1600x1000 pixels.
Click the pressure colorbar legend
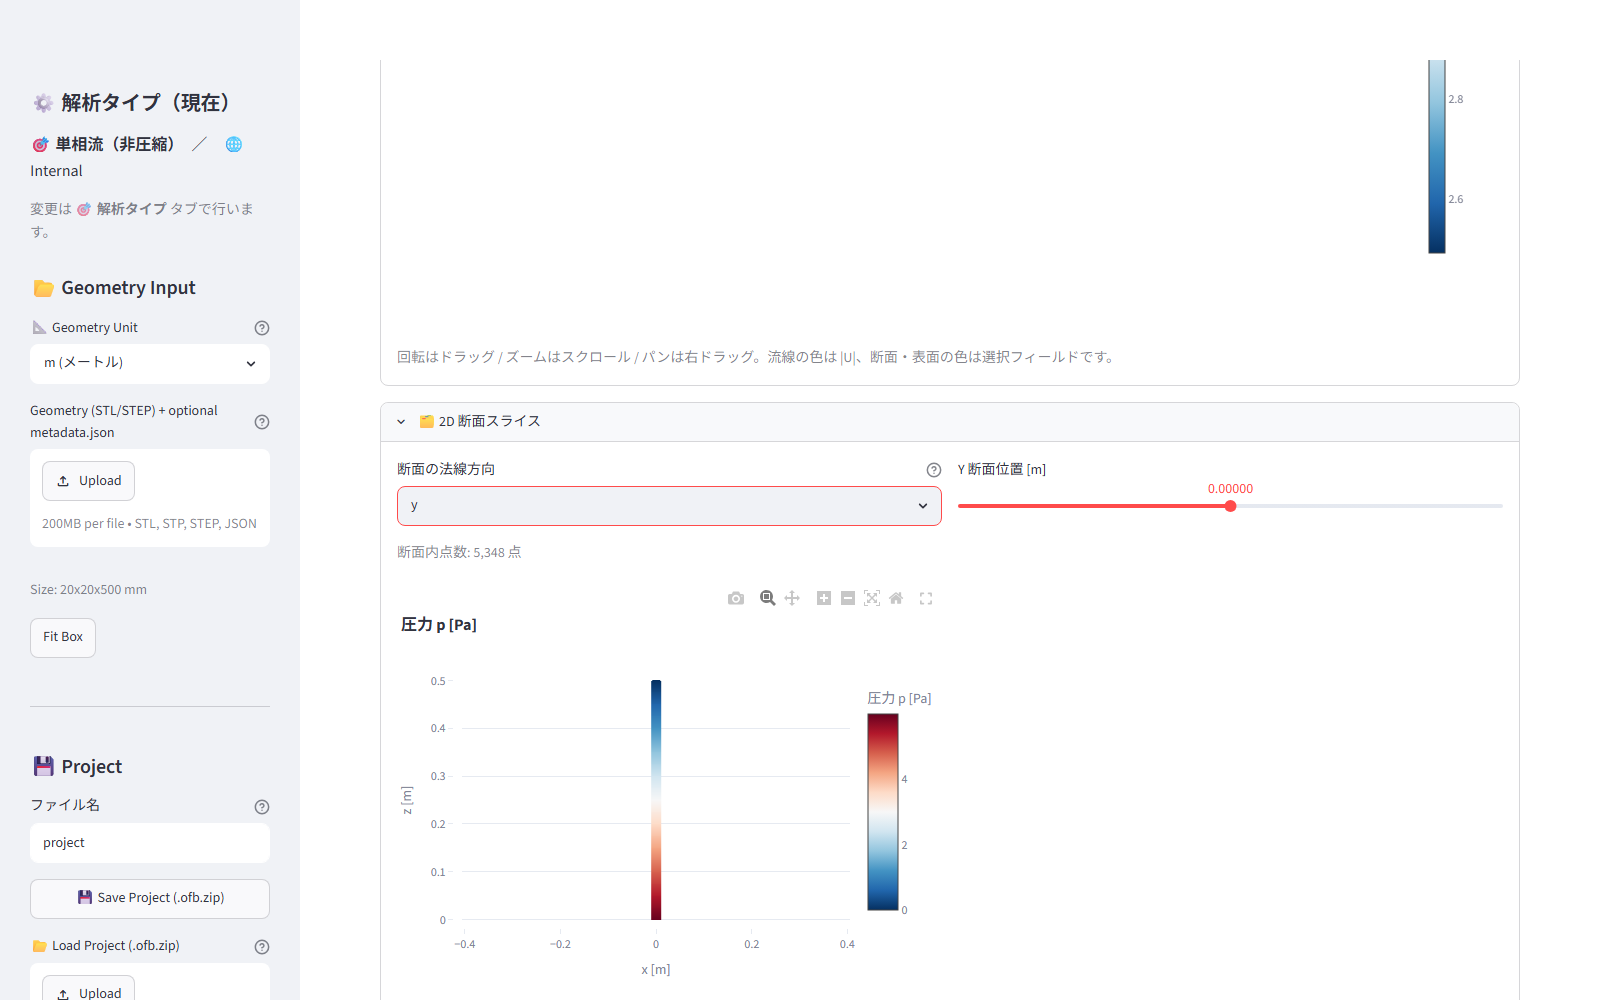(883, 811)
